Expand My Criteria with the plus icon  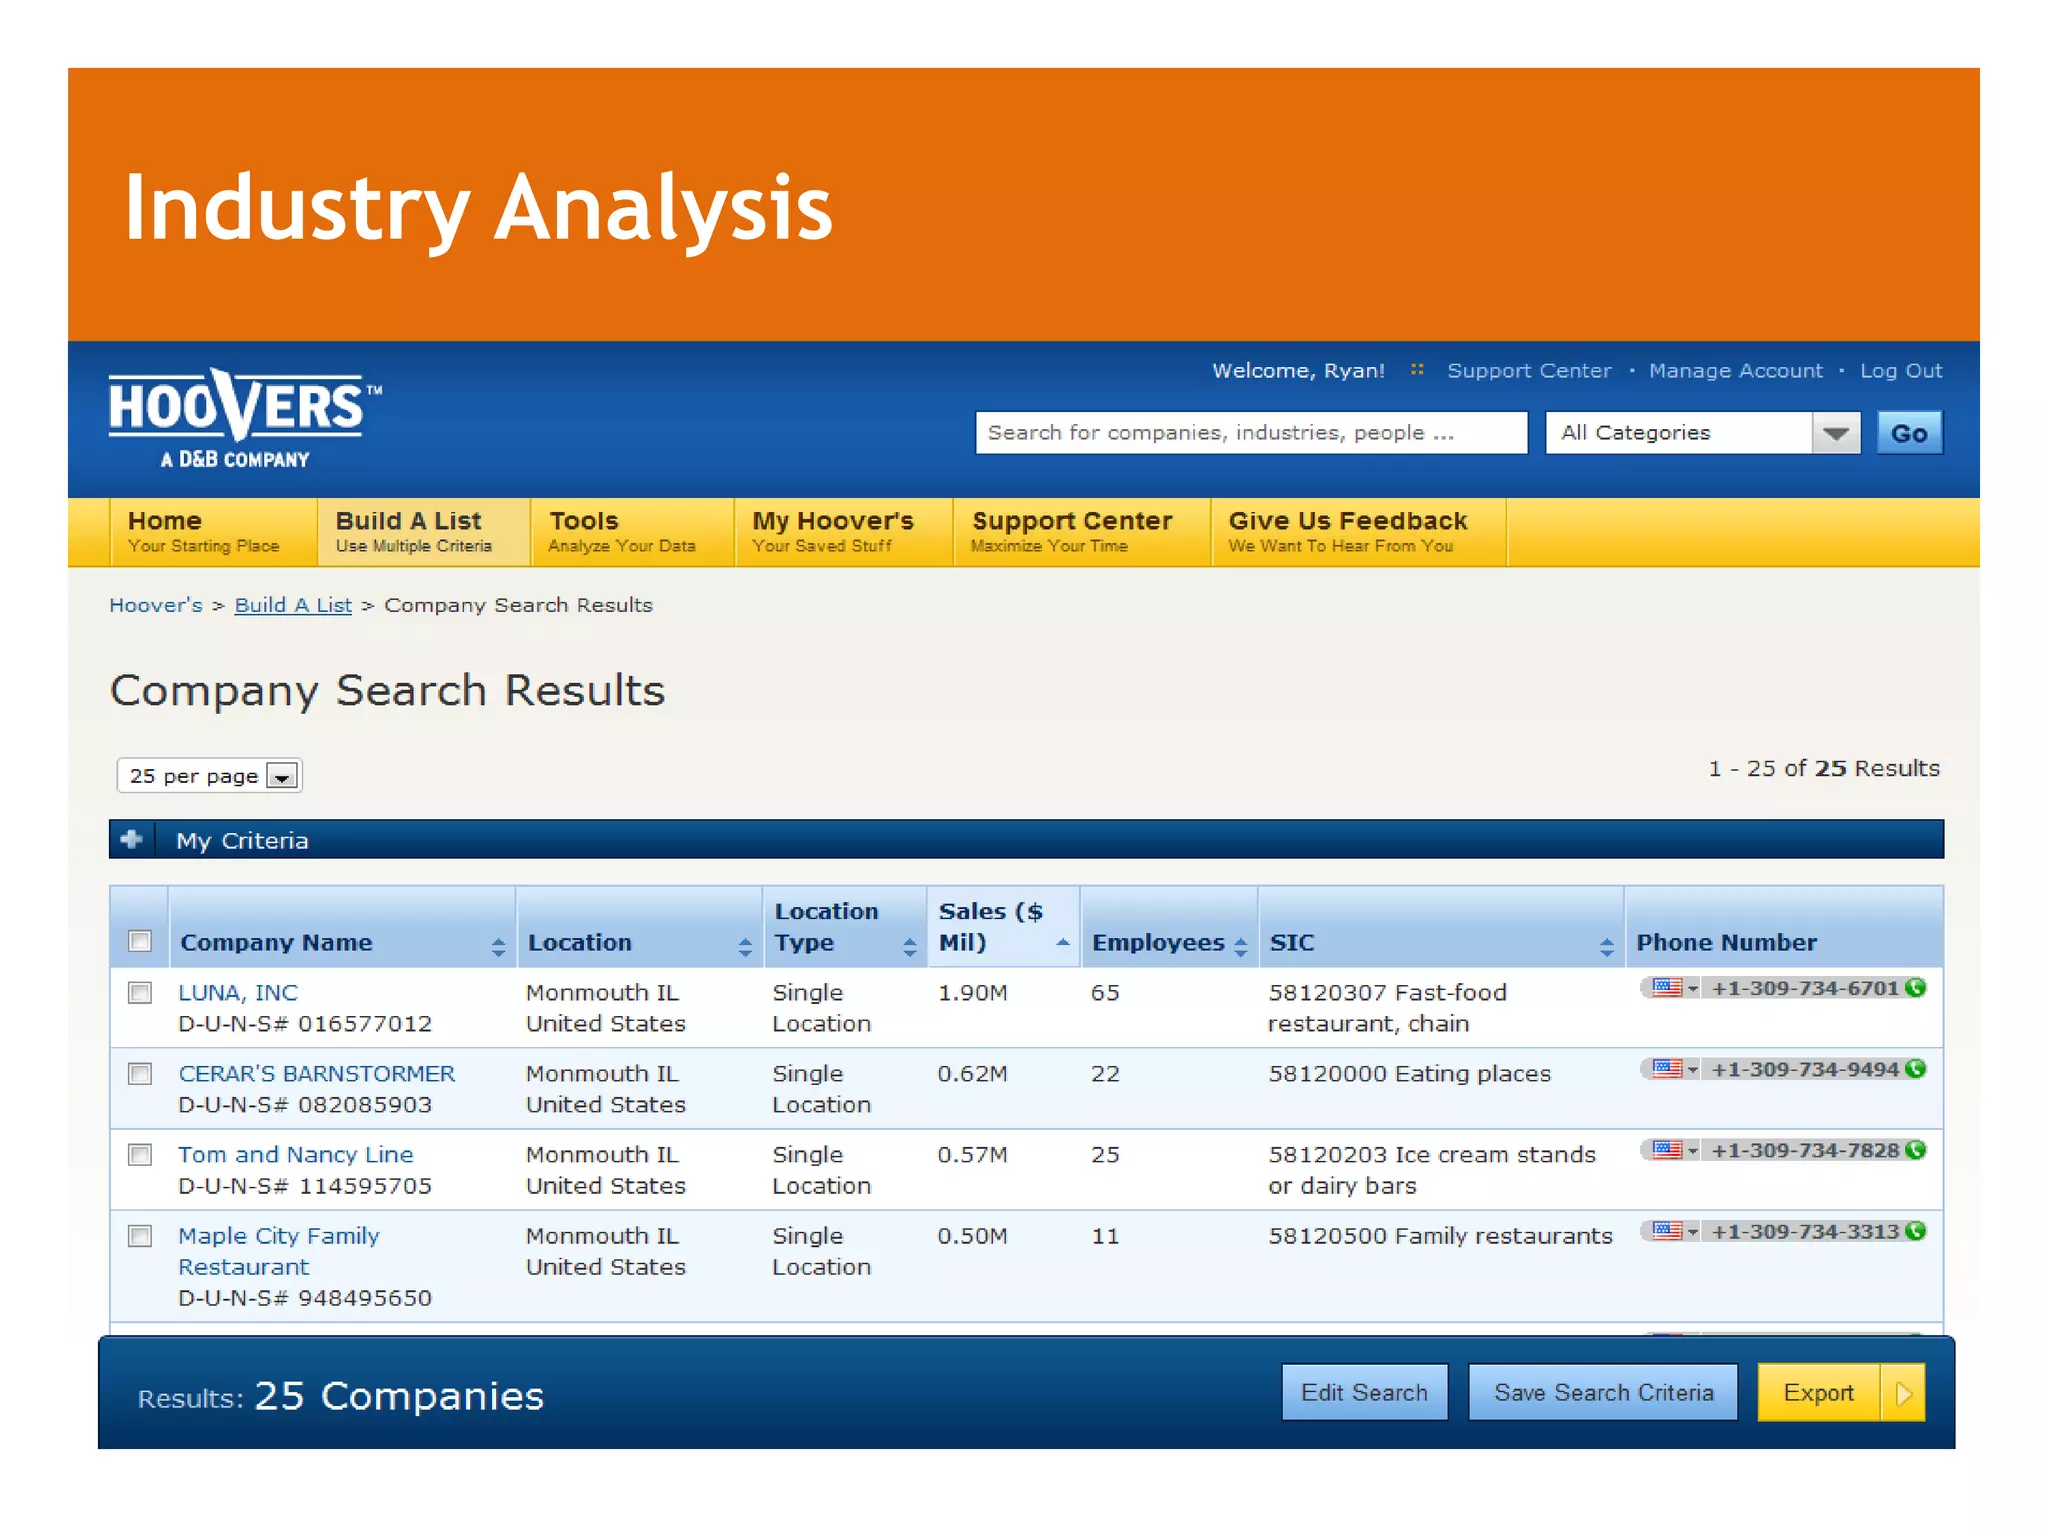point(132,839)
